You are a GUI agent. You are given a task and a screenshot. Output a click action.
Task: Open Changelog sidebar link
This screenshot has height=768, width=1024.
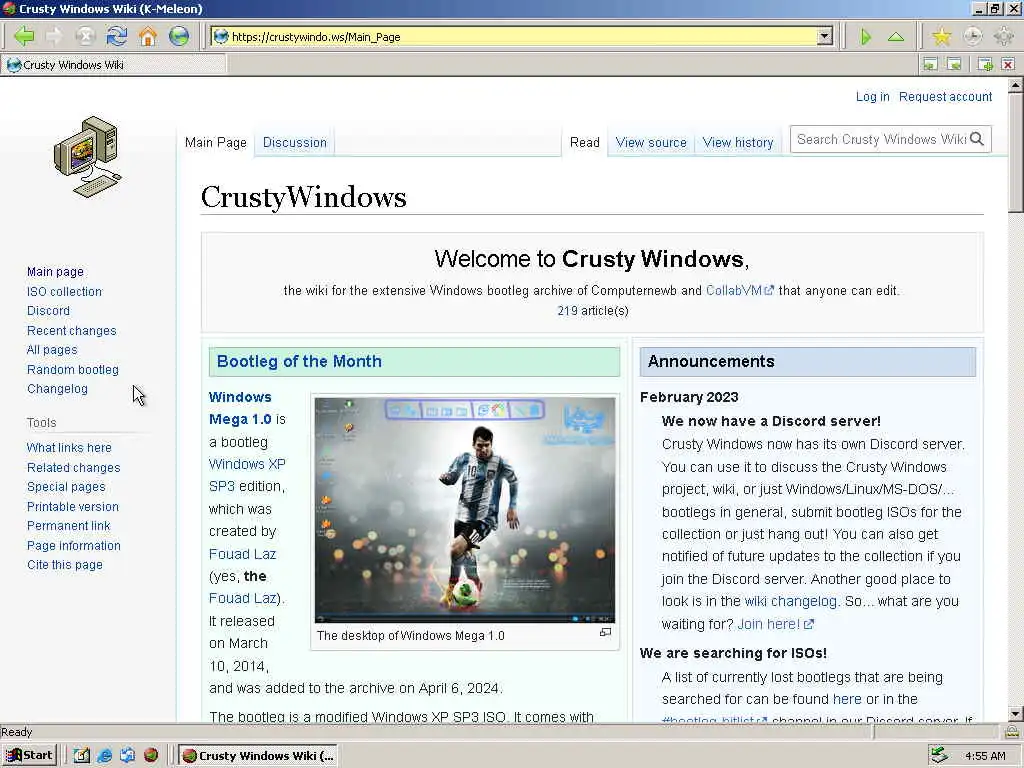[57, 389]
